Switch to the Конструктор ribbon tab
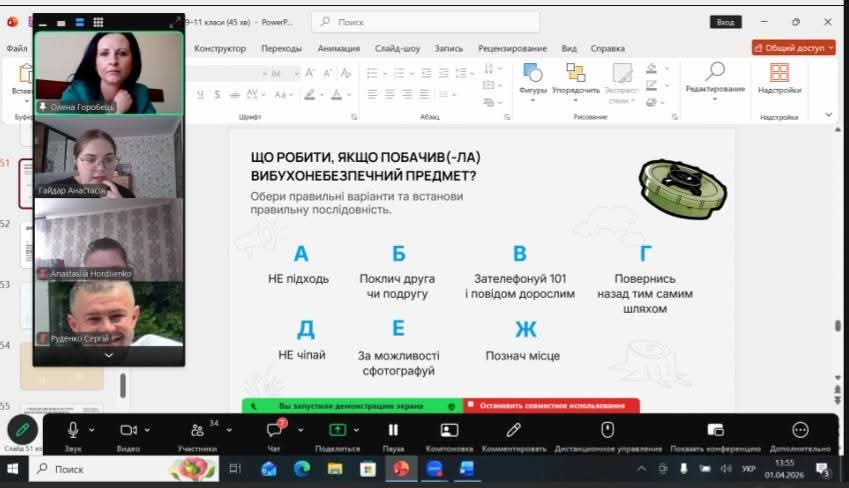The width and height of the screenshot is (849, 488). point(219,48)
